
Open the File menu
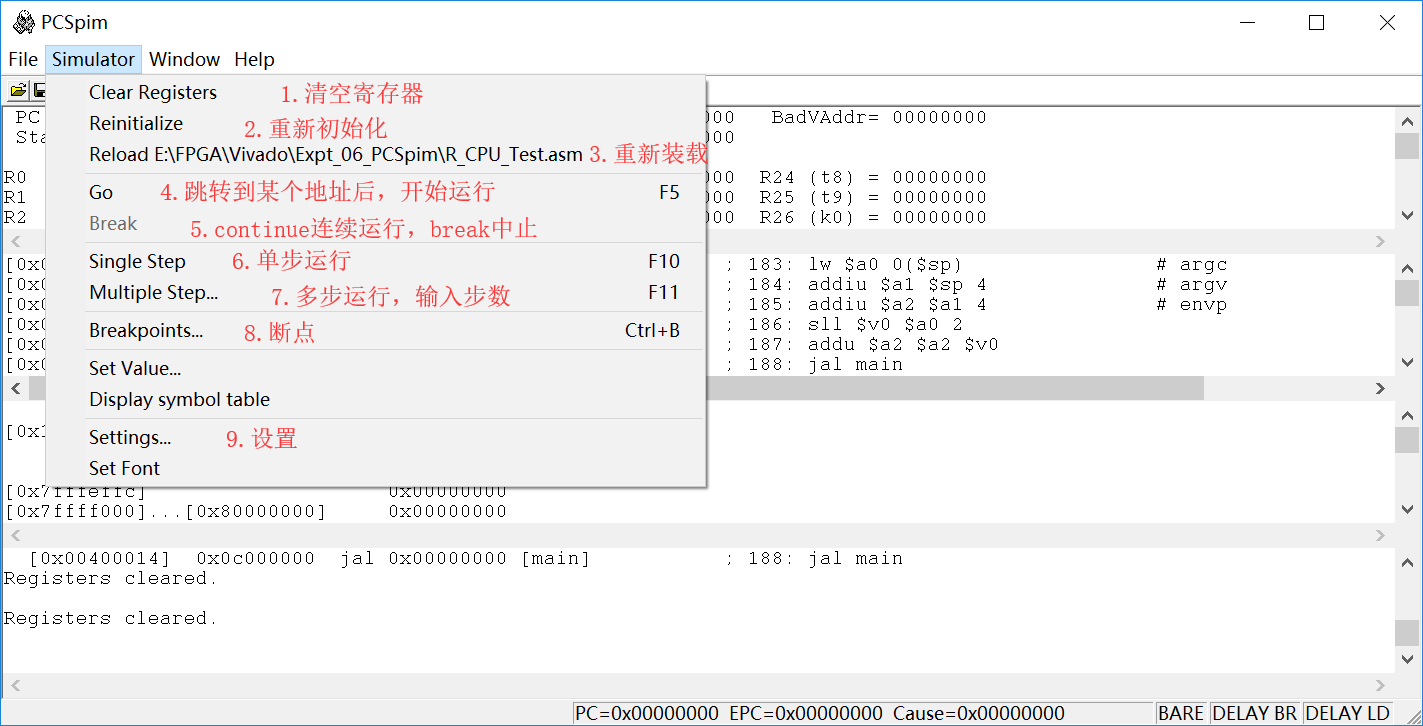[23, 59]
